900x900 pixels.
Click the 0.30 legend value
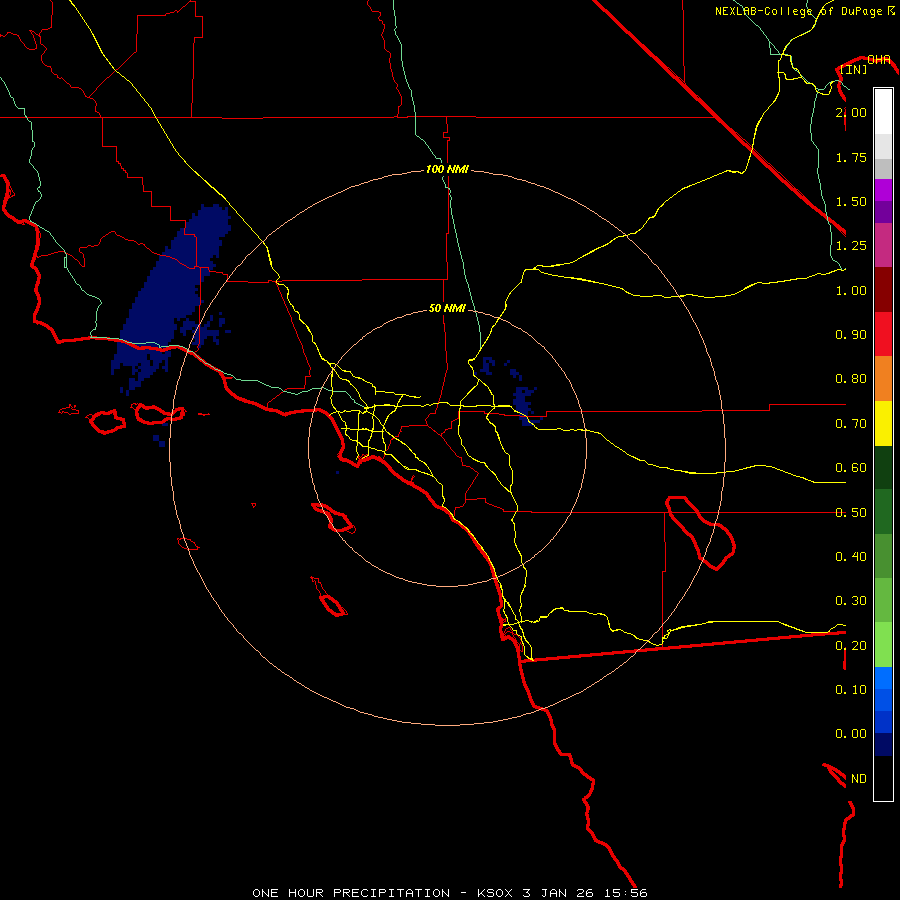point(851,601)
